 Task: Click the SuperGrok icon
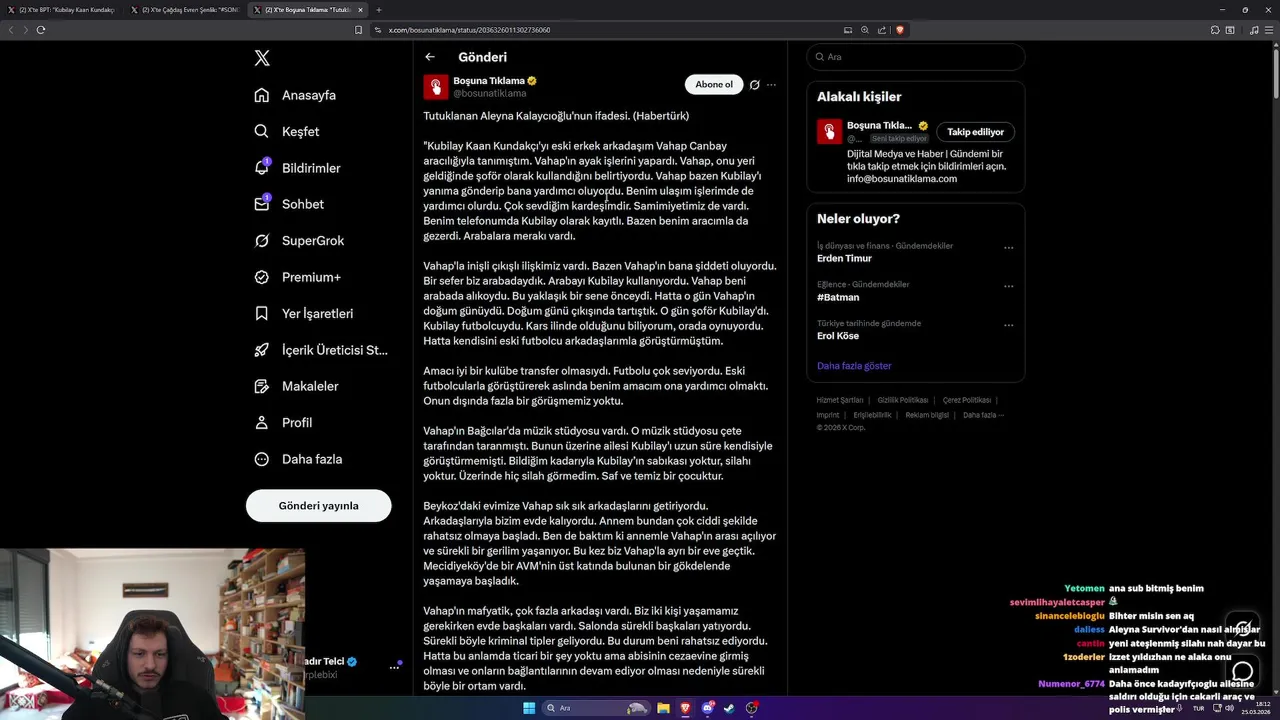point(262,240)
